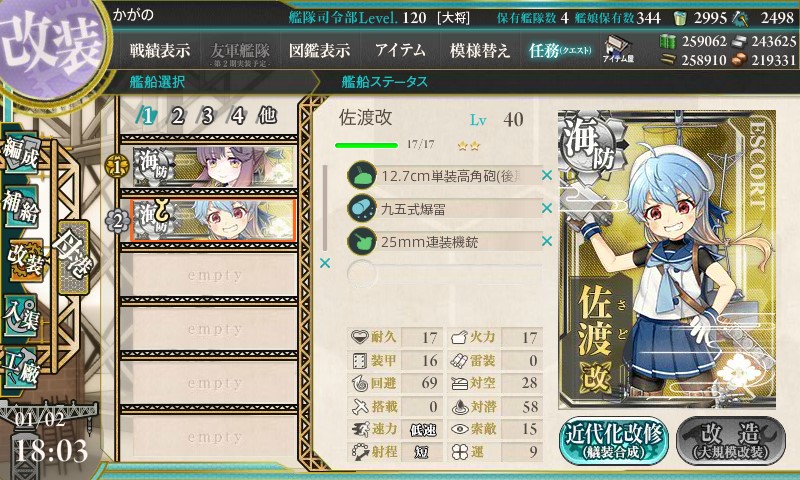Remove the 九五式爆雷 equipment with its X

point(547,208)
